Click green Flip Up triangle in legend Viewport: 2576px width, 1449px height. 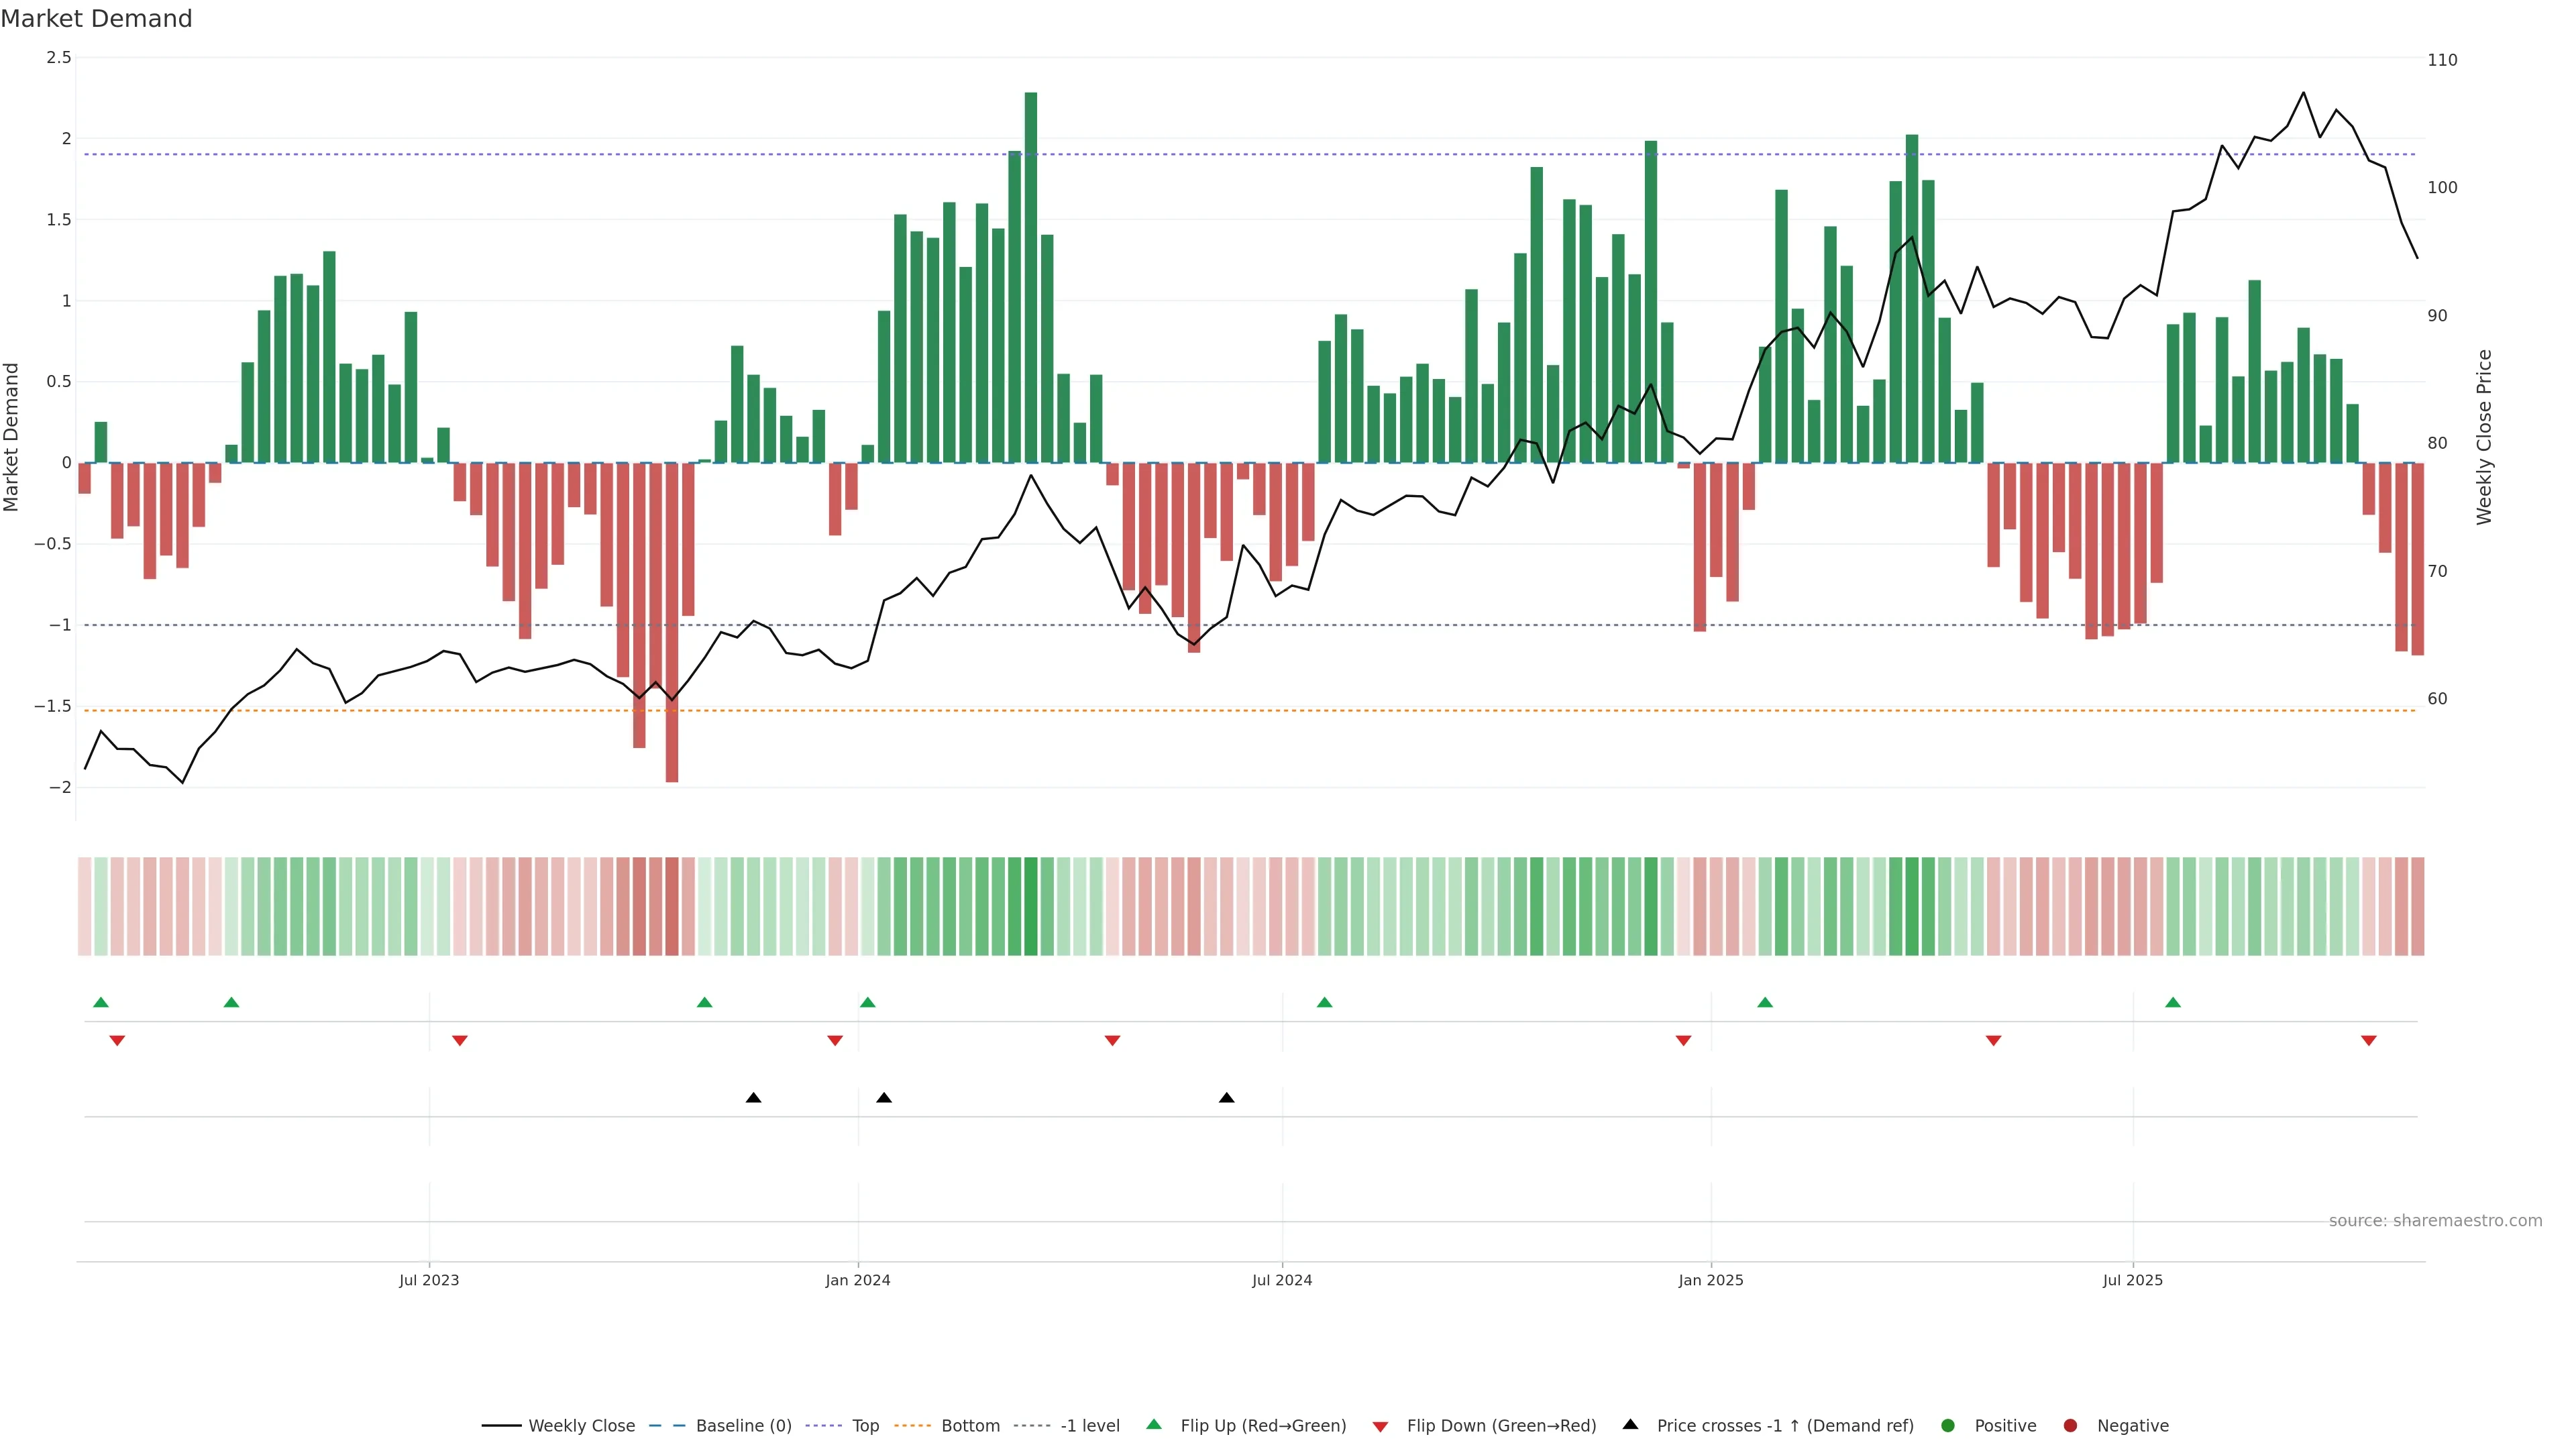[1154, 1425]
